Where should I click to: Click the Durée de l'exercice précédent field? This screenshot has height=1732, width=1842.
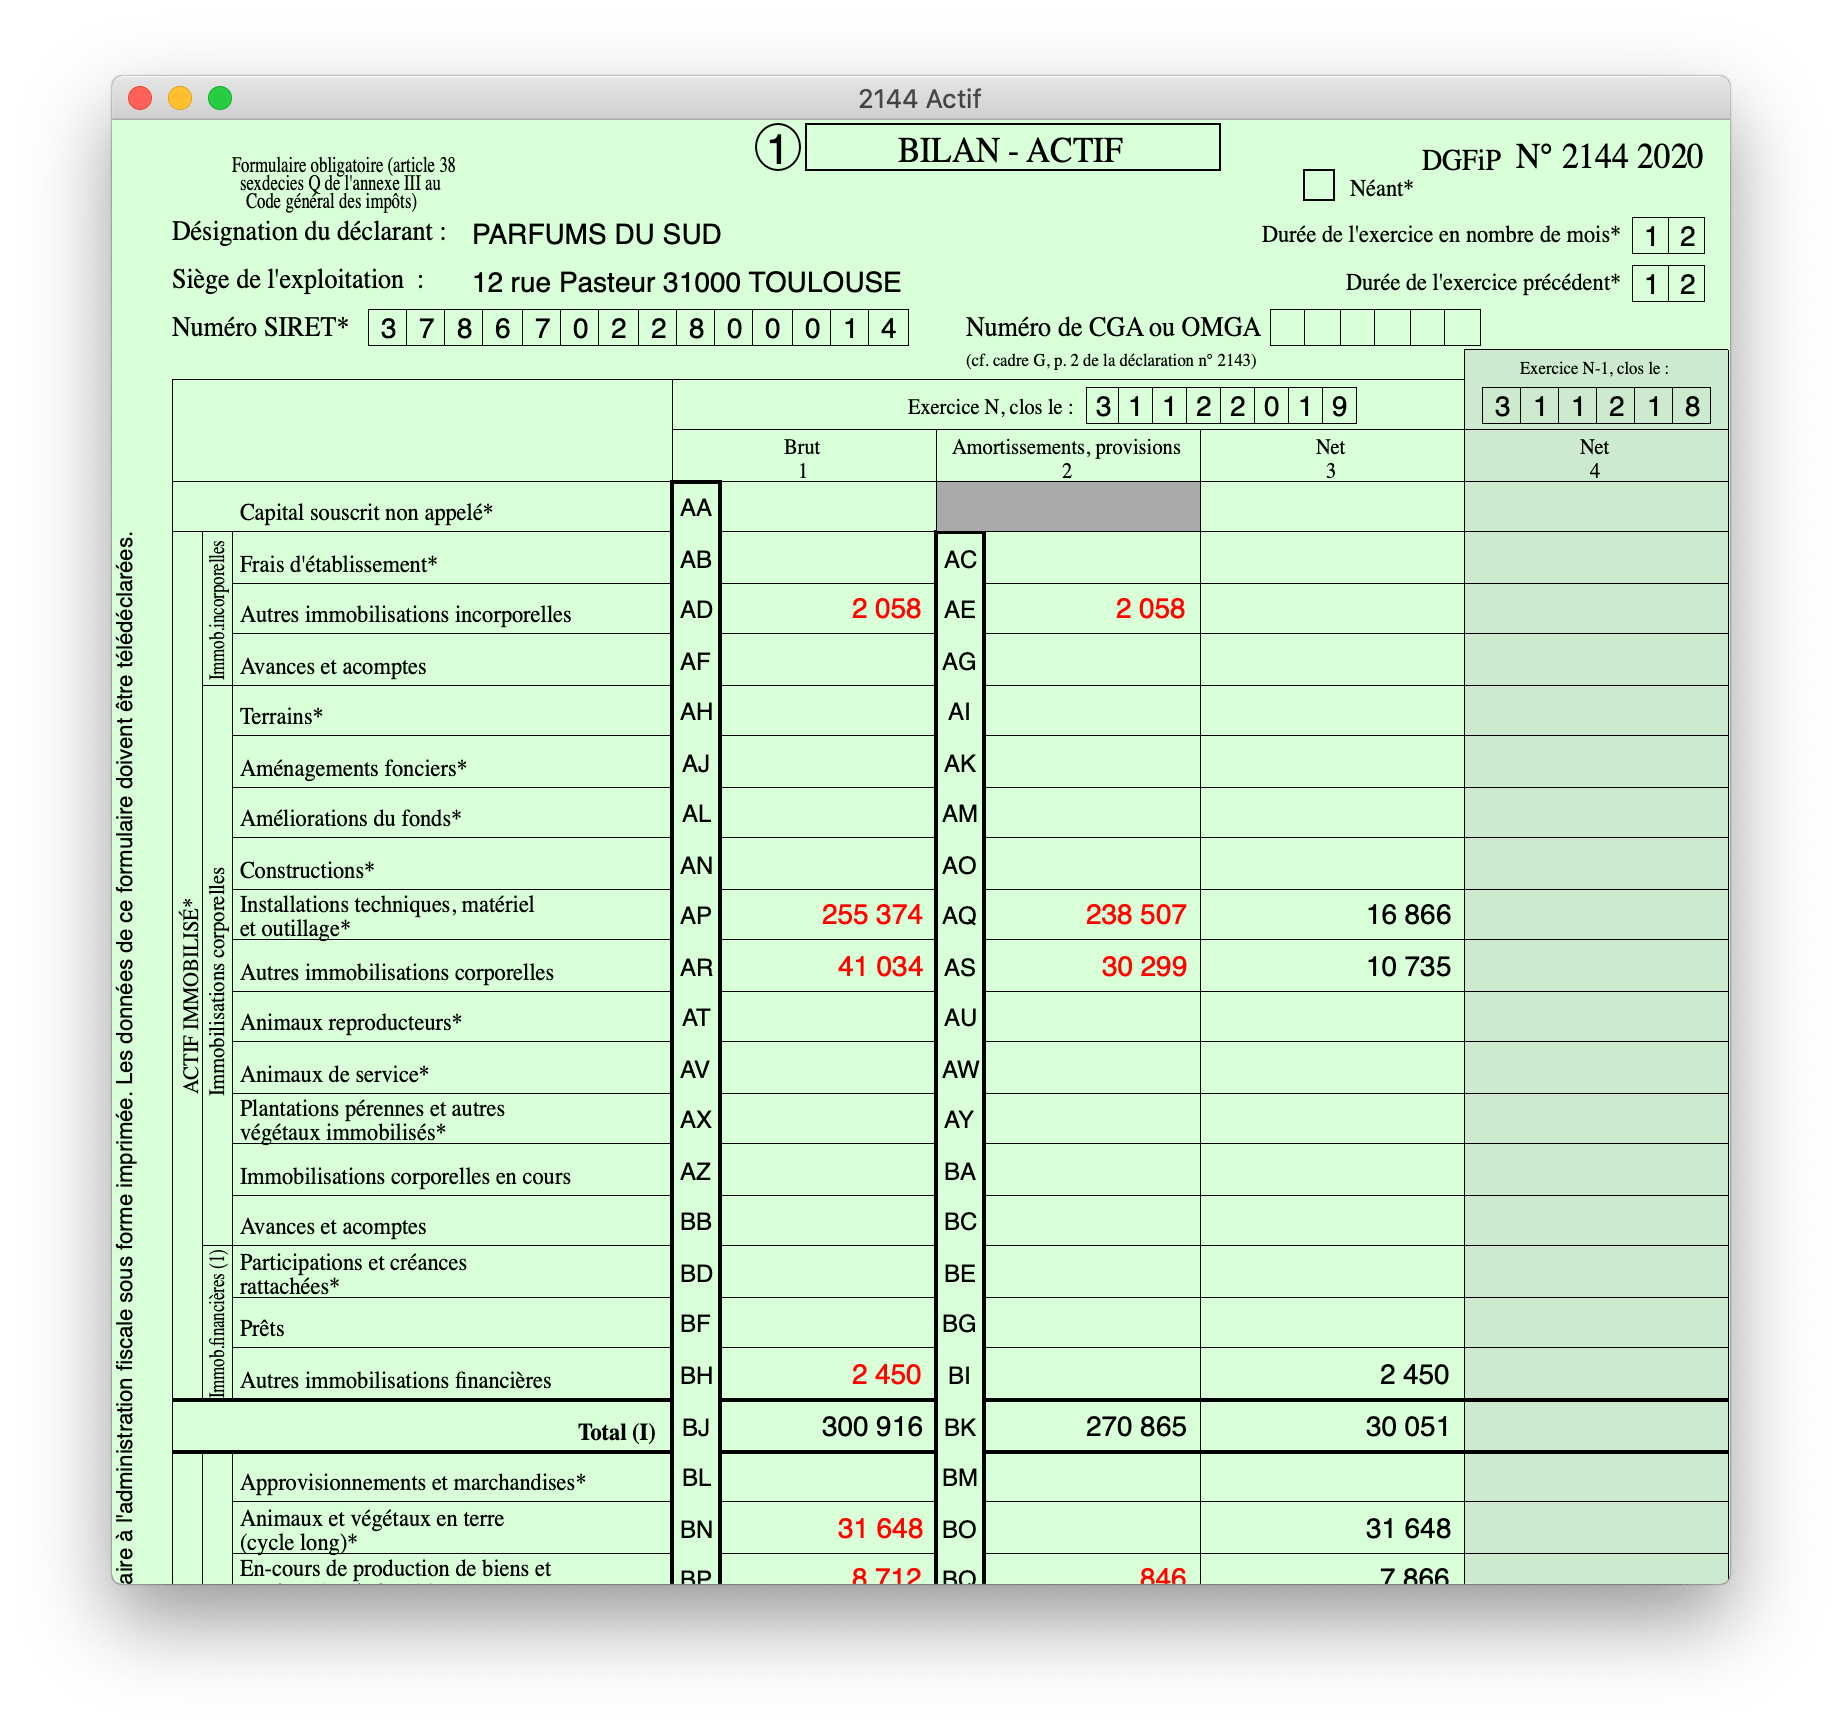(x=1668, y=284)
